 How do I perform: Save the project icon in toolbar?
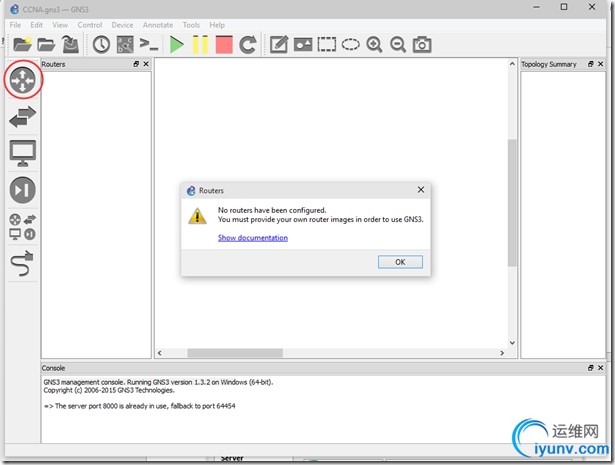coord(70,44)
